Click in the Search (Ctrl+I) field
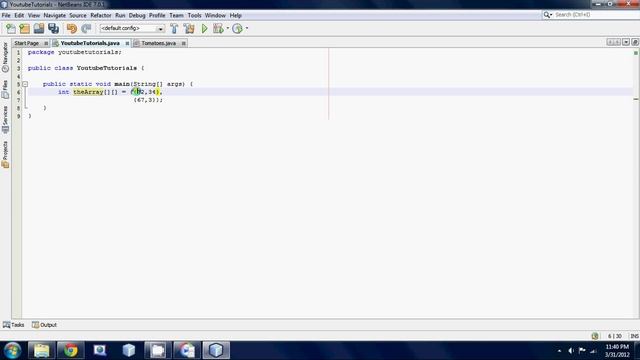Viewport: 640px width, 360px height. click(595, 15)
